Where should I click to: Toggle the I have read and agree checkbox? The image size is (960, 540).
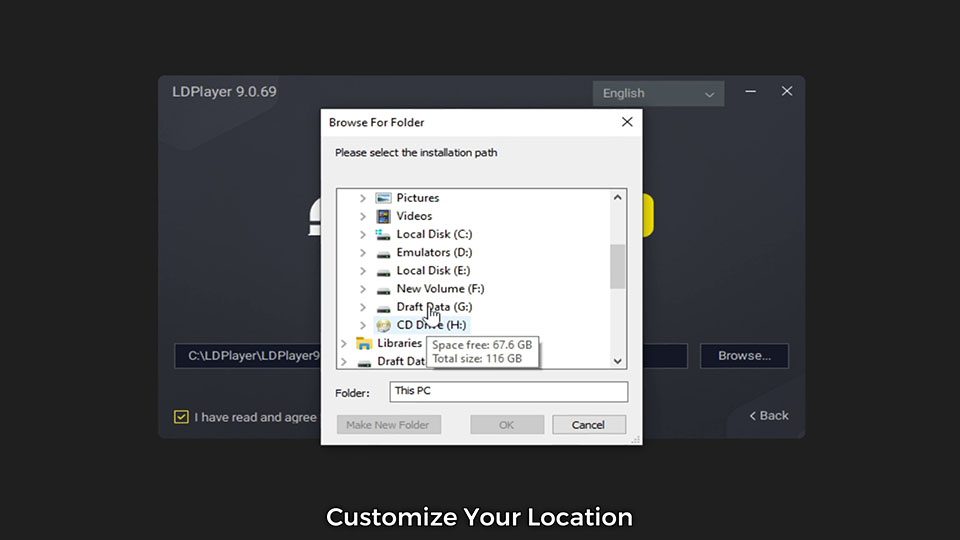pos(181,417)
